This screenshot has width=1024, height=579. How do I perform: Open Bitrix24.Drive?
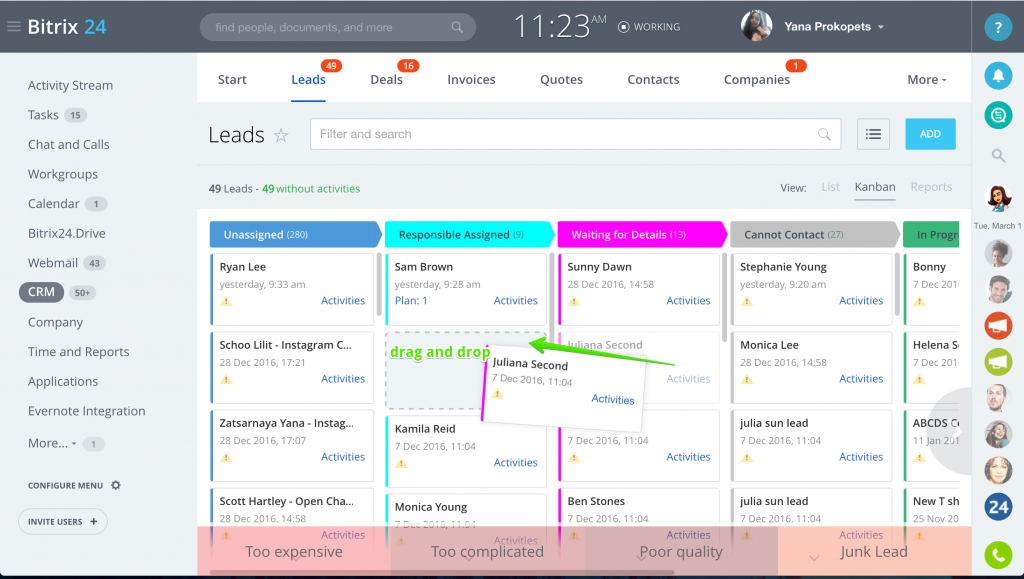[67, 234]
